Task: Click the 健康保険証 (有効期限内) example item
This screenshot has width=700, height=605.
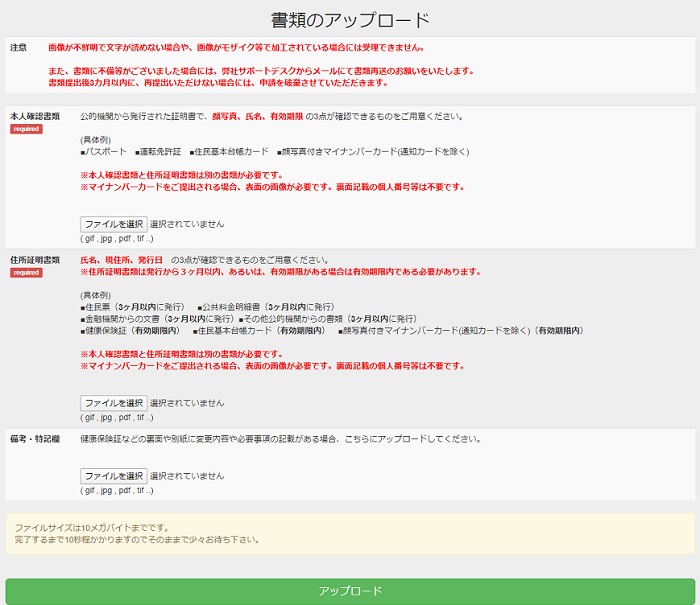Action: pyautogui.click(x=130, y=330)
